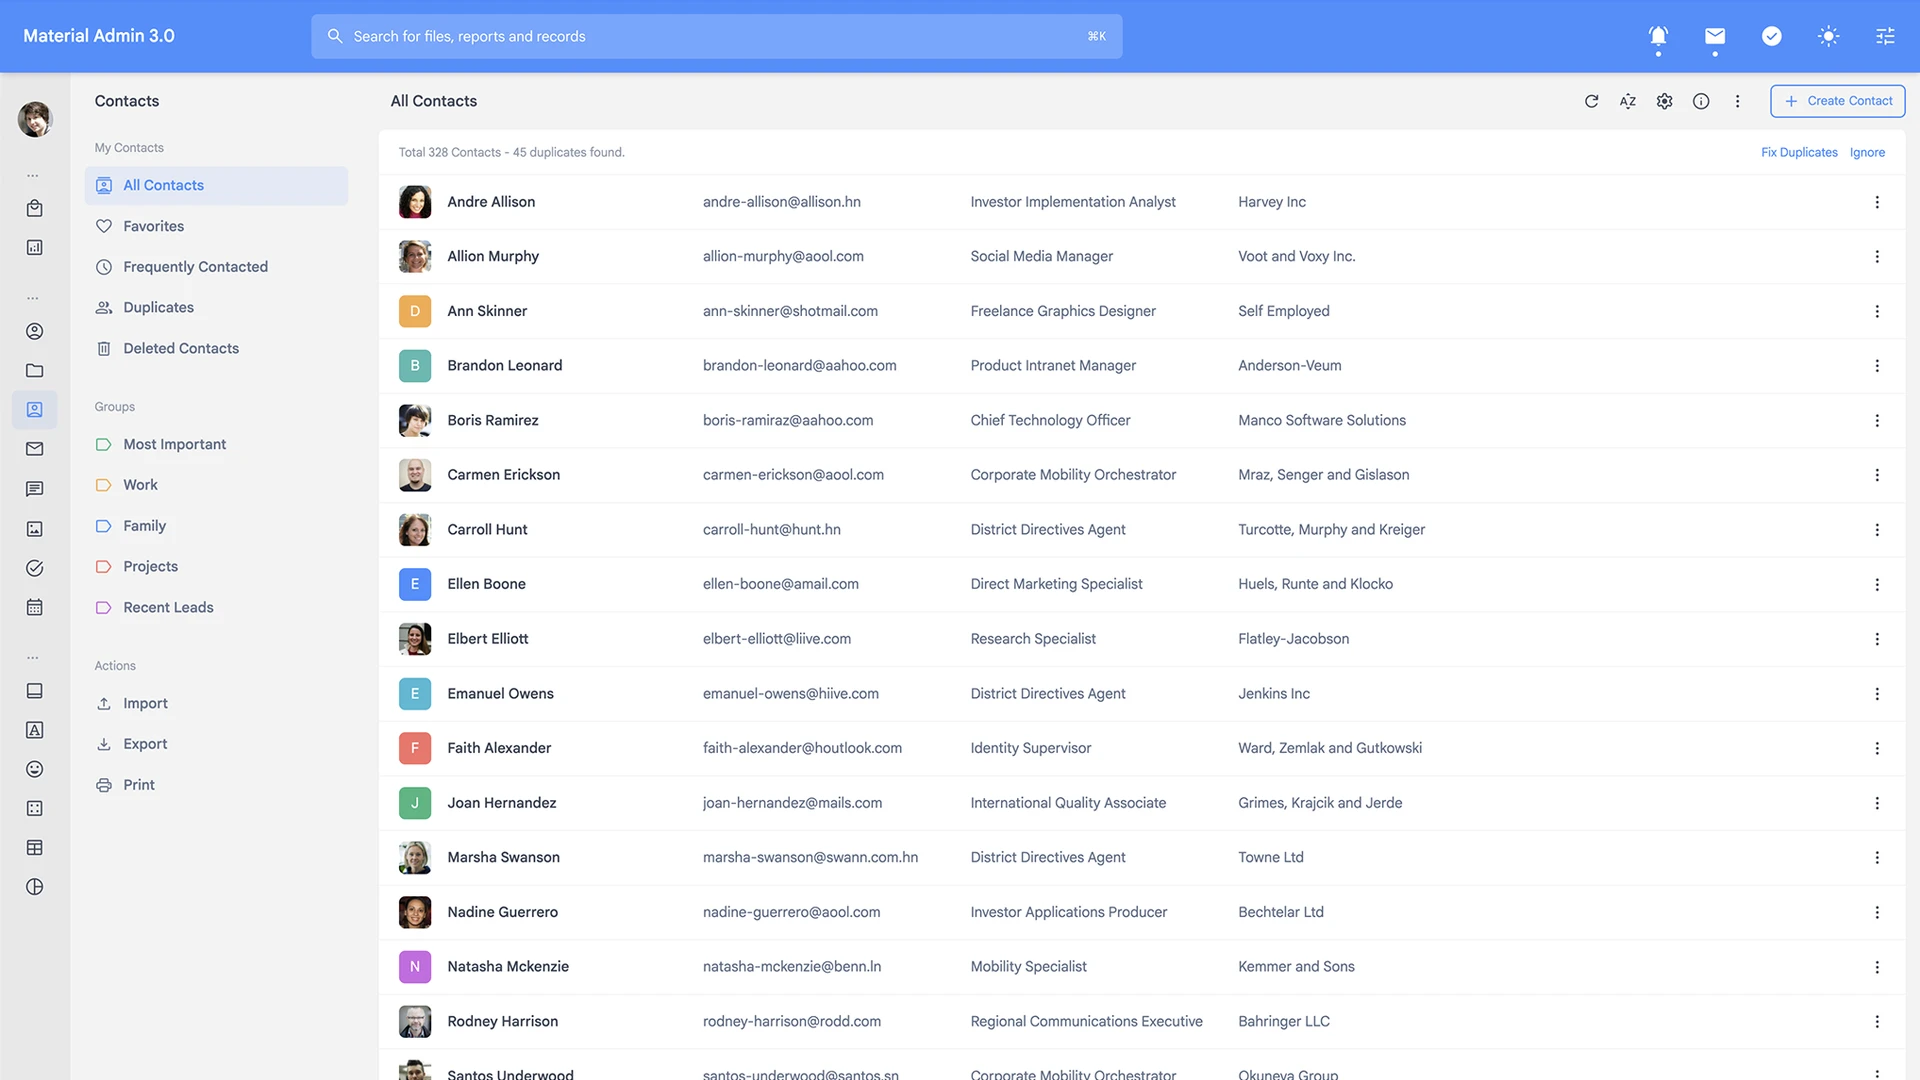This screenshot has width=1920, height=1080.
Task: Click the Fix Duplicates link
Action: tap(1799, 152)
